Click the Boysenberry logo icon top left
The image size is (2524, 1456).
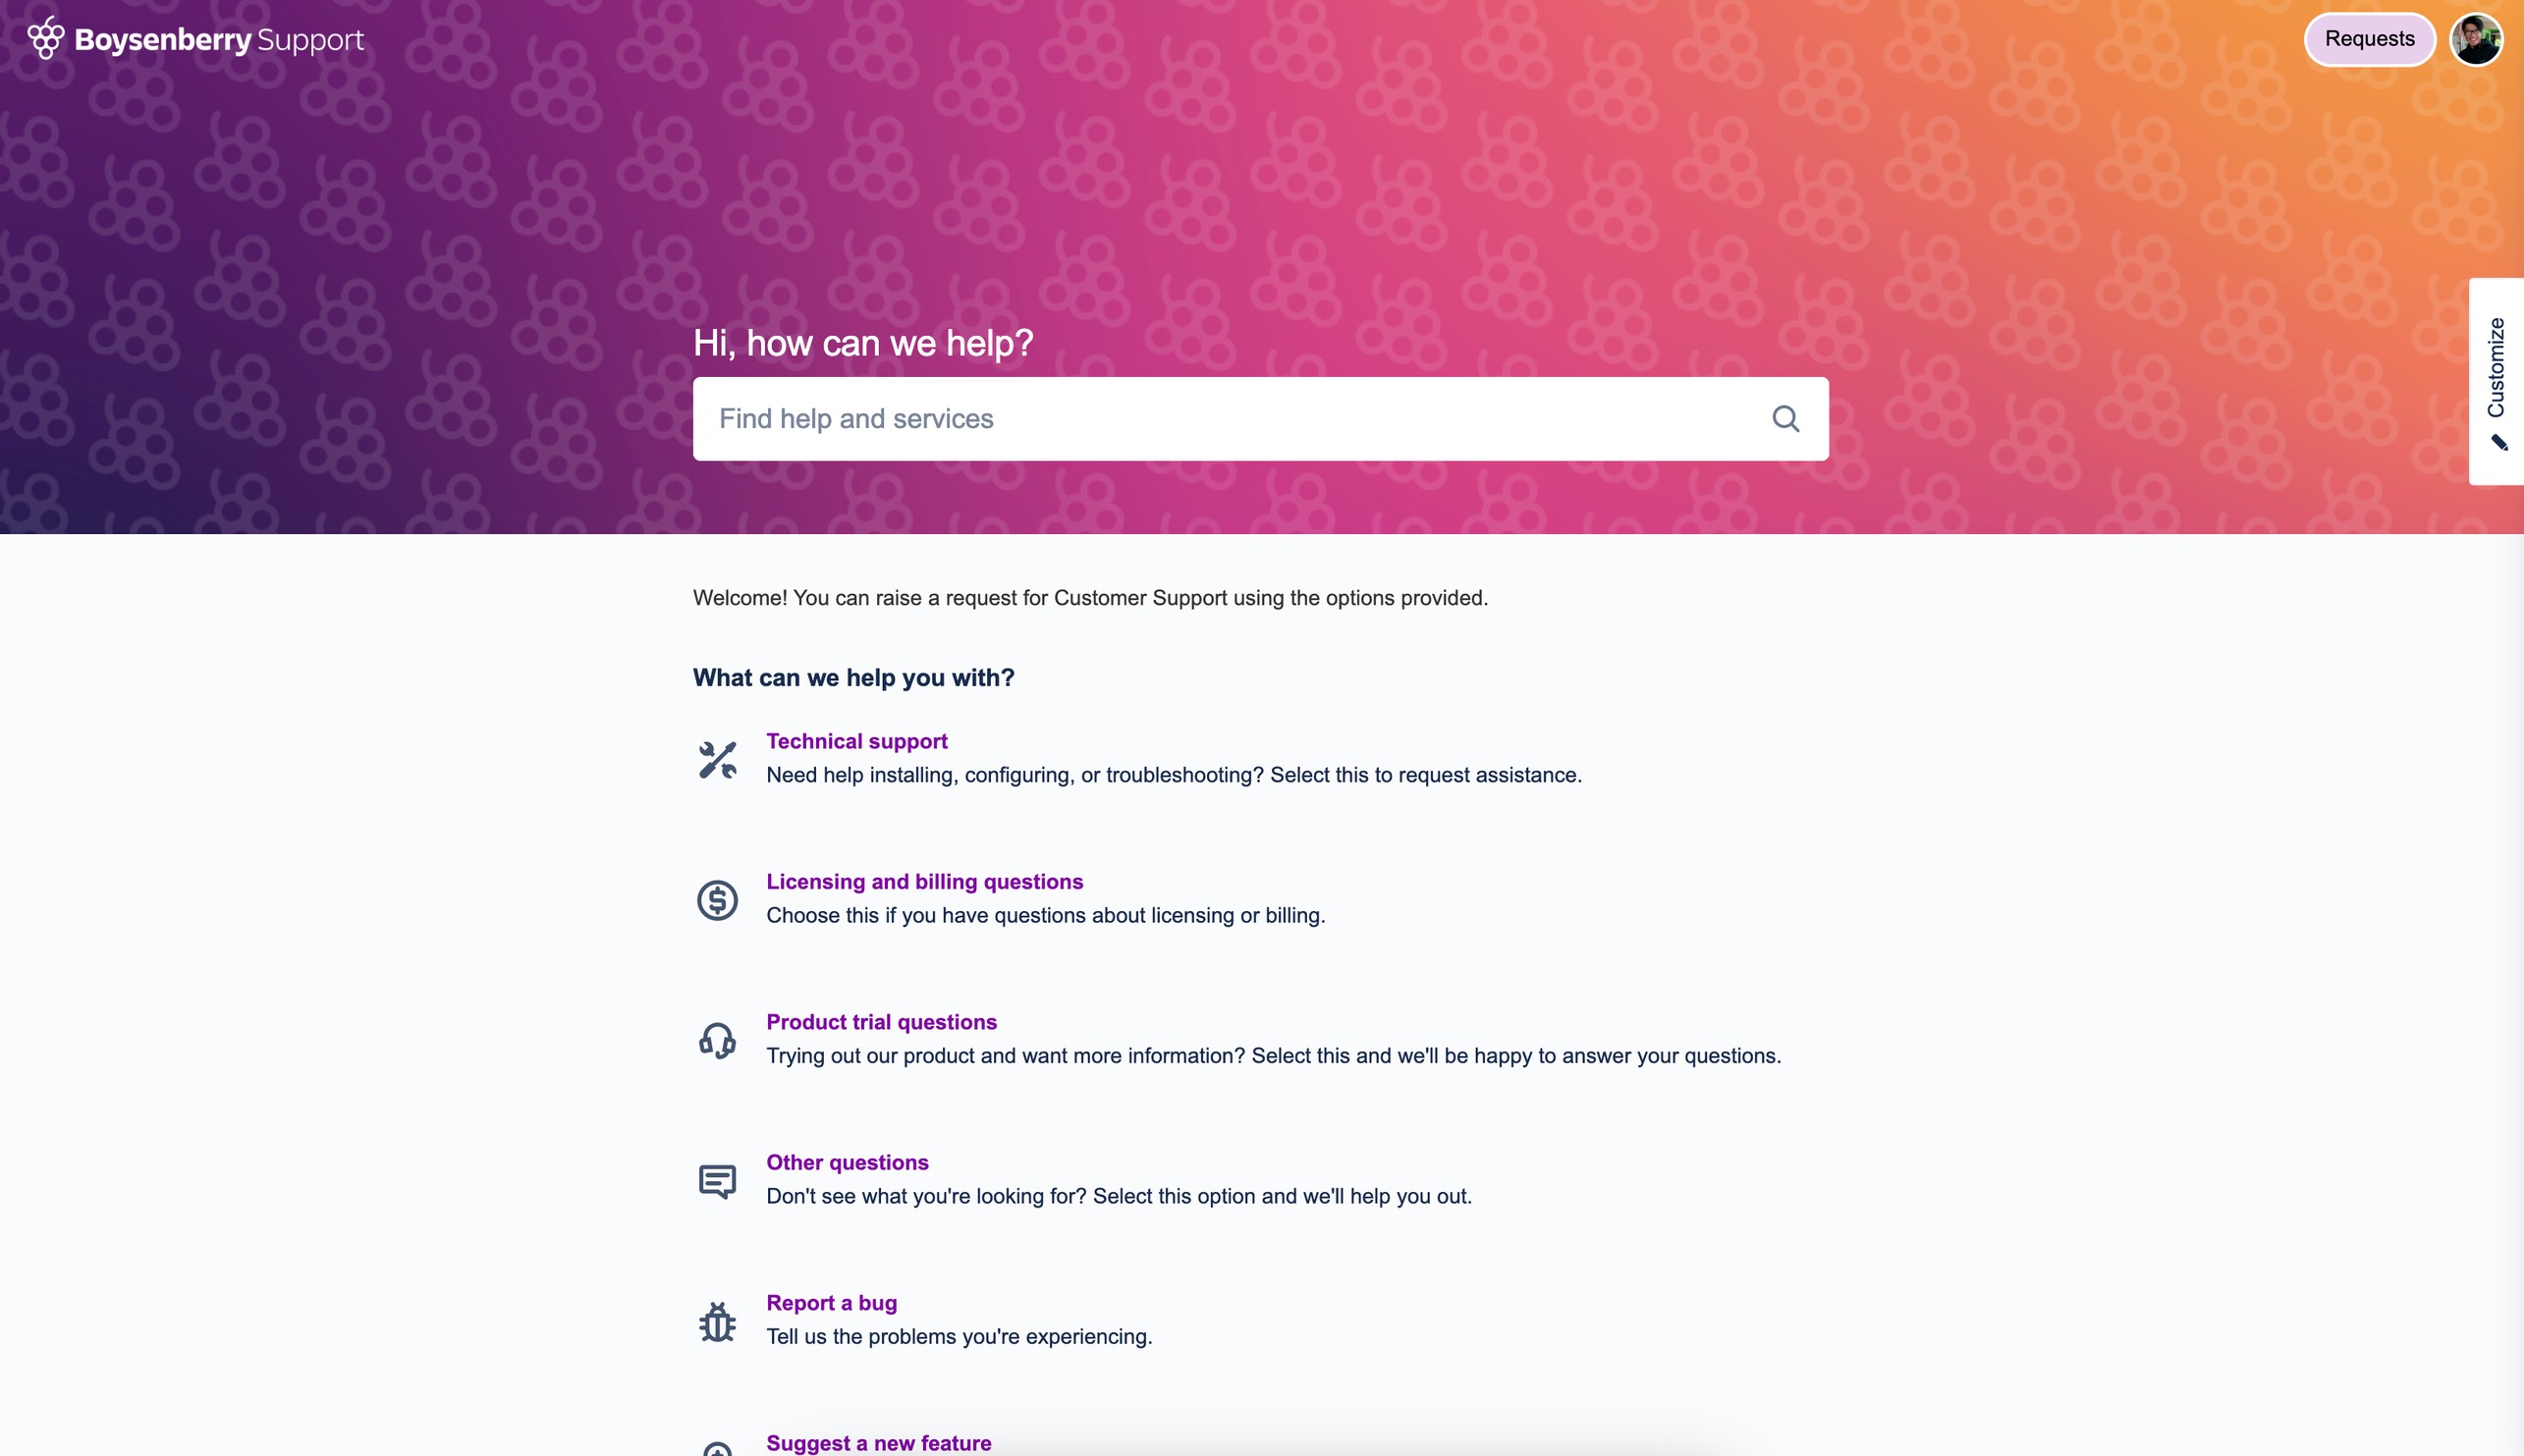coord(47,38)
